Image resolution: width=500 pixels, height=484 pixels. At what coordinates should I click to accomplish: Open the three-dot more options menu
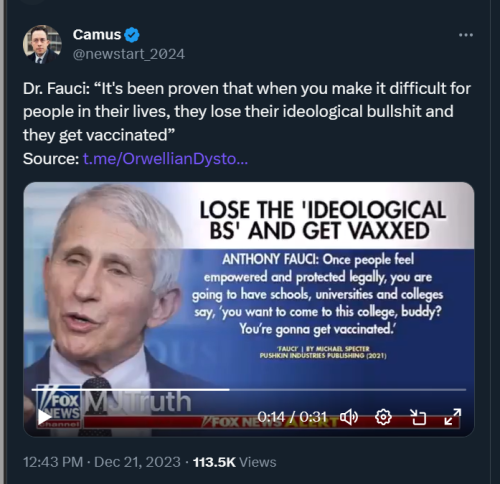click(466, 35)
